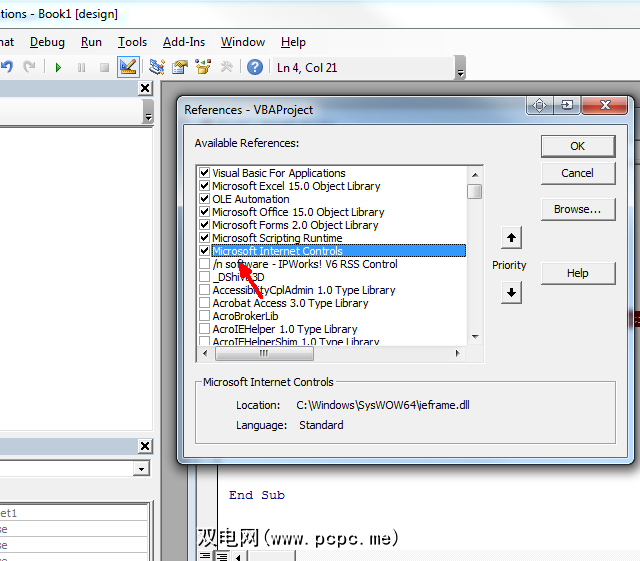The height and width of the screenshot is (561, 640).
Task: Check AcroIEHelper 1.0 Type Library box
Action: click(x=204, y=329)
